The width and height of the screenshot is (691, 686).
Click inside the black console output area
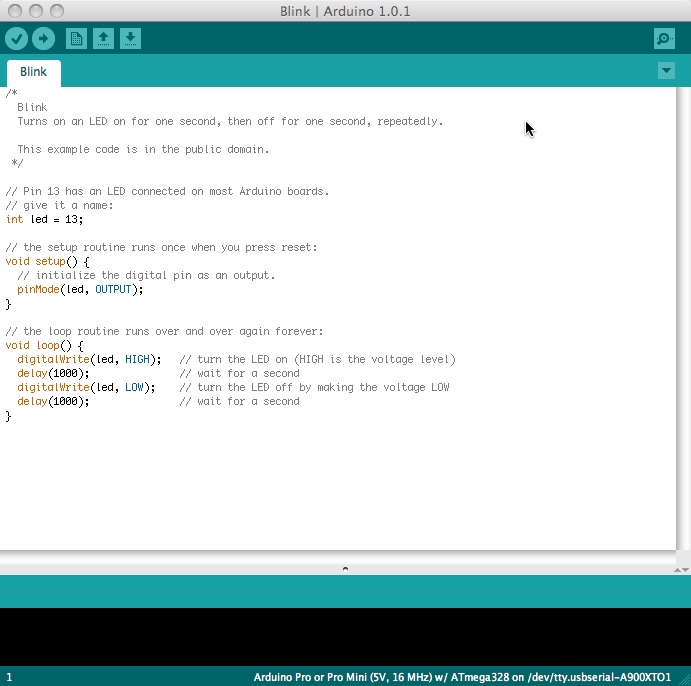tap(345, 636)
